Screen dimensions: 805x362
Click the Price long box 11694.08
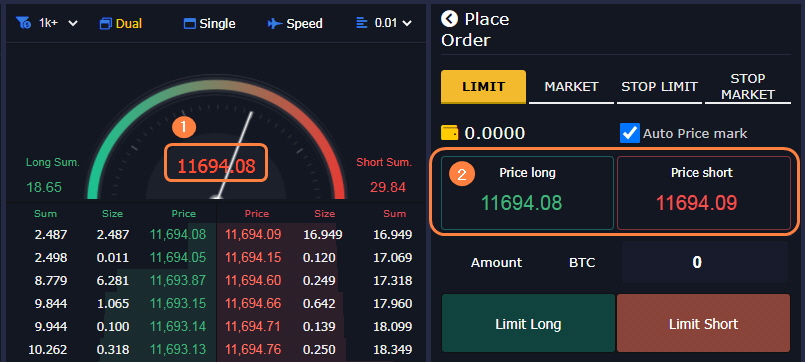[x=527, y=193]
